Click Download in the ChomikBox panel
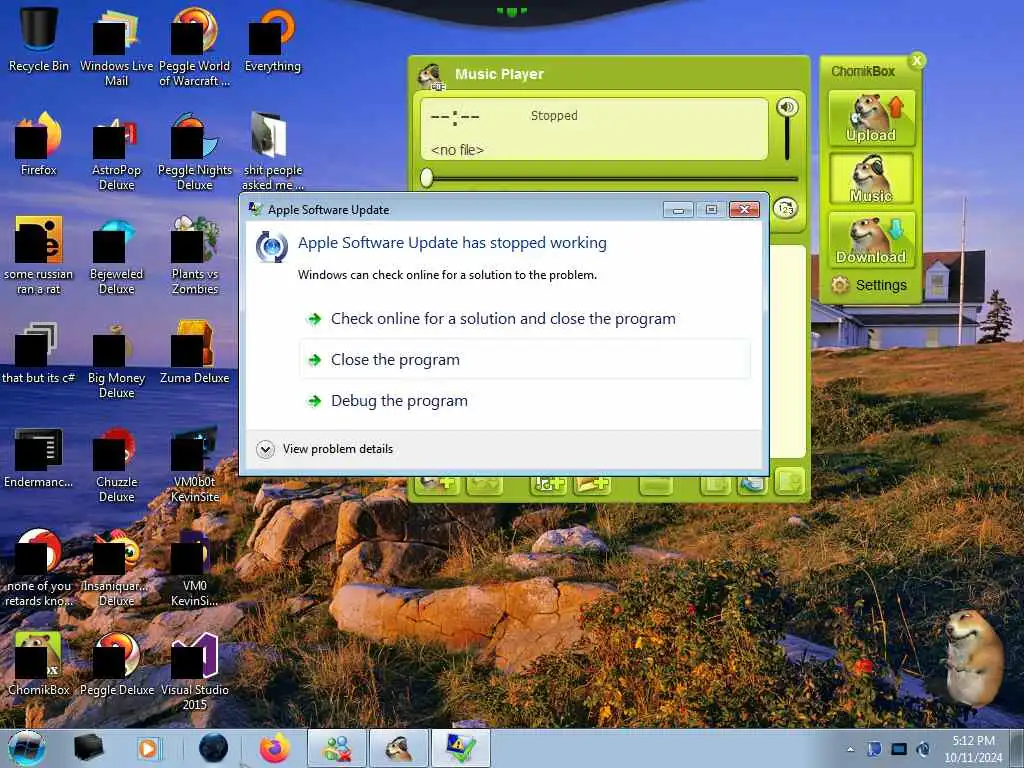 coord(871,240)
